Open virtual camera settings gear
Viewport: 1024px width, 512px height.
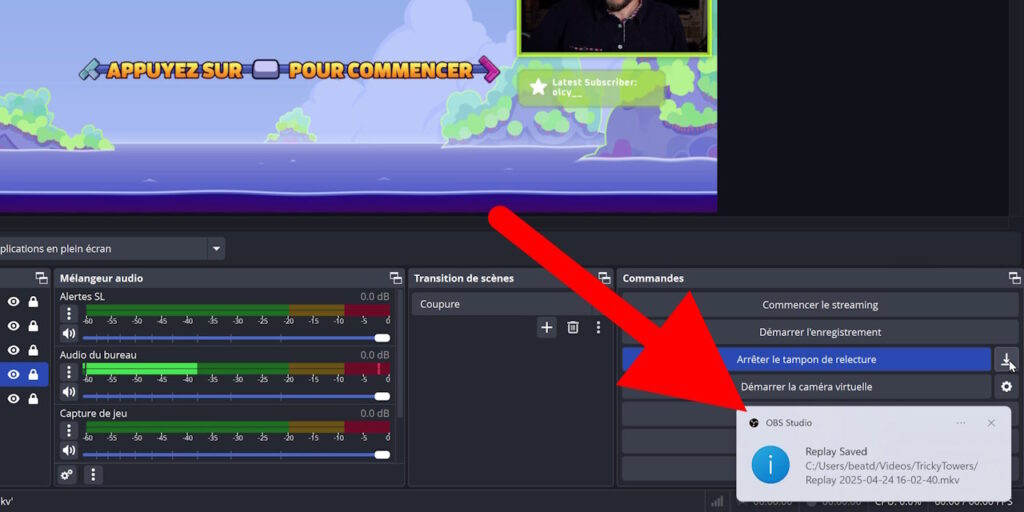pyautogui.click(x=1006, y=387)
